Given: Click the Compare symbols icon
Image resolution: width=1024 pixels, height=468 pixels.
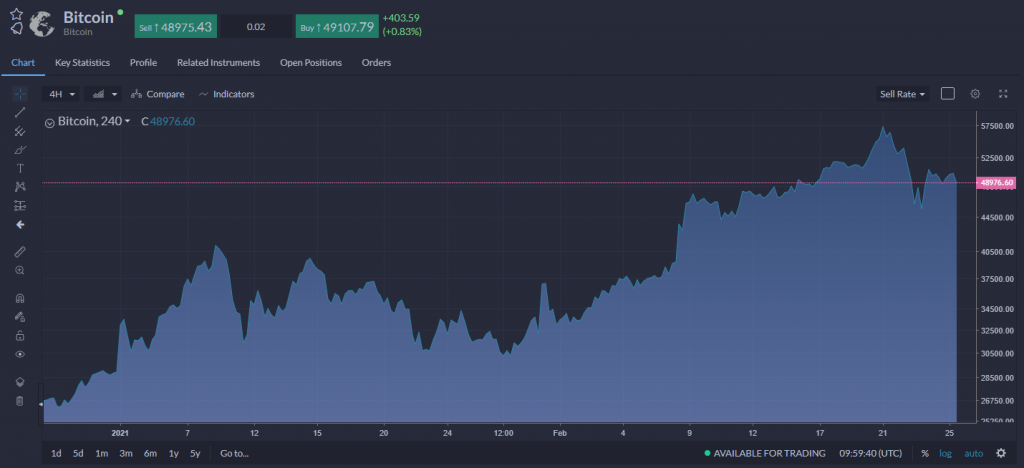Looking at the screenshot, I should coord(136,94).
